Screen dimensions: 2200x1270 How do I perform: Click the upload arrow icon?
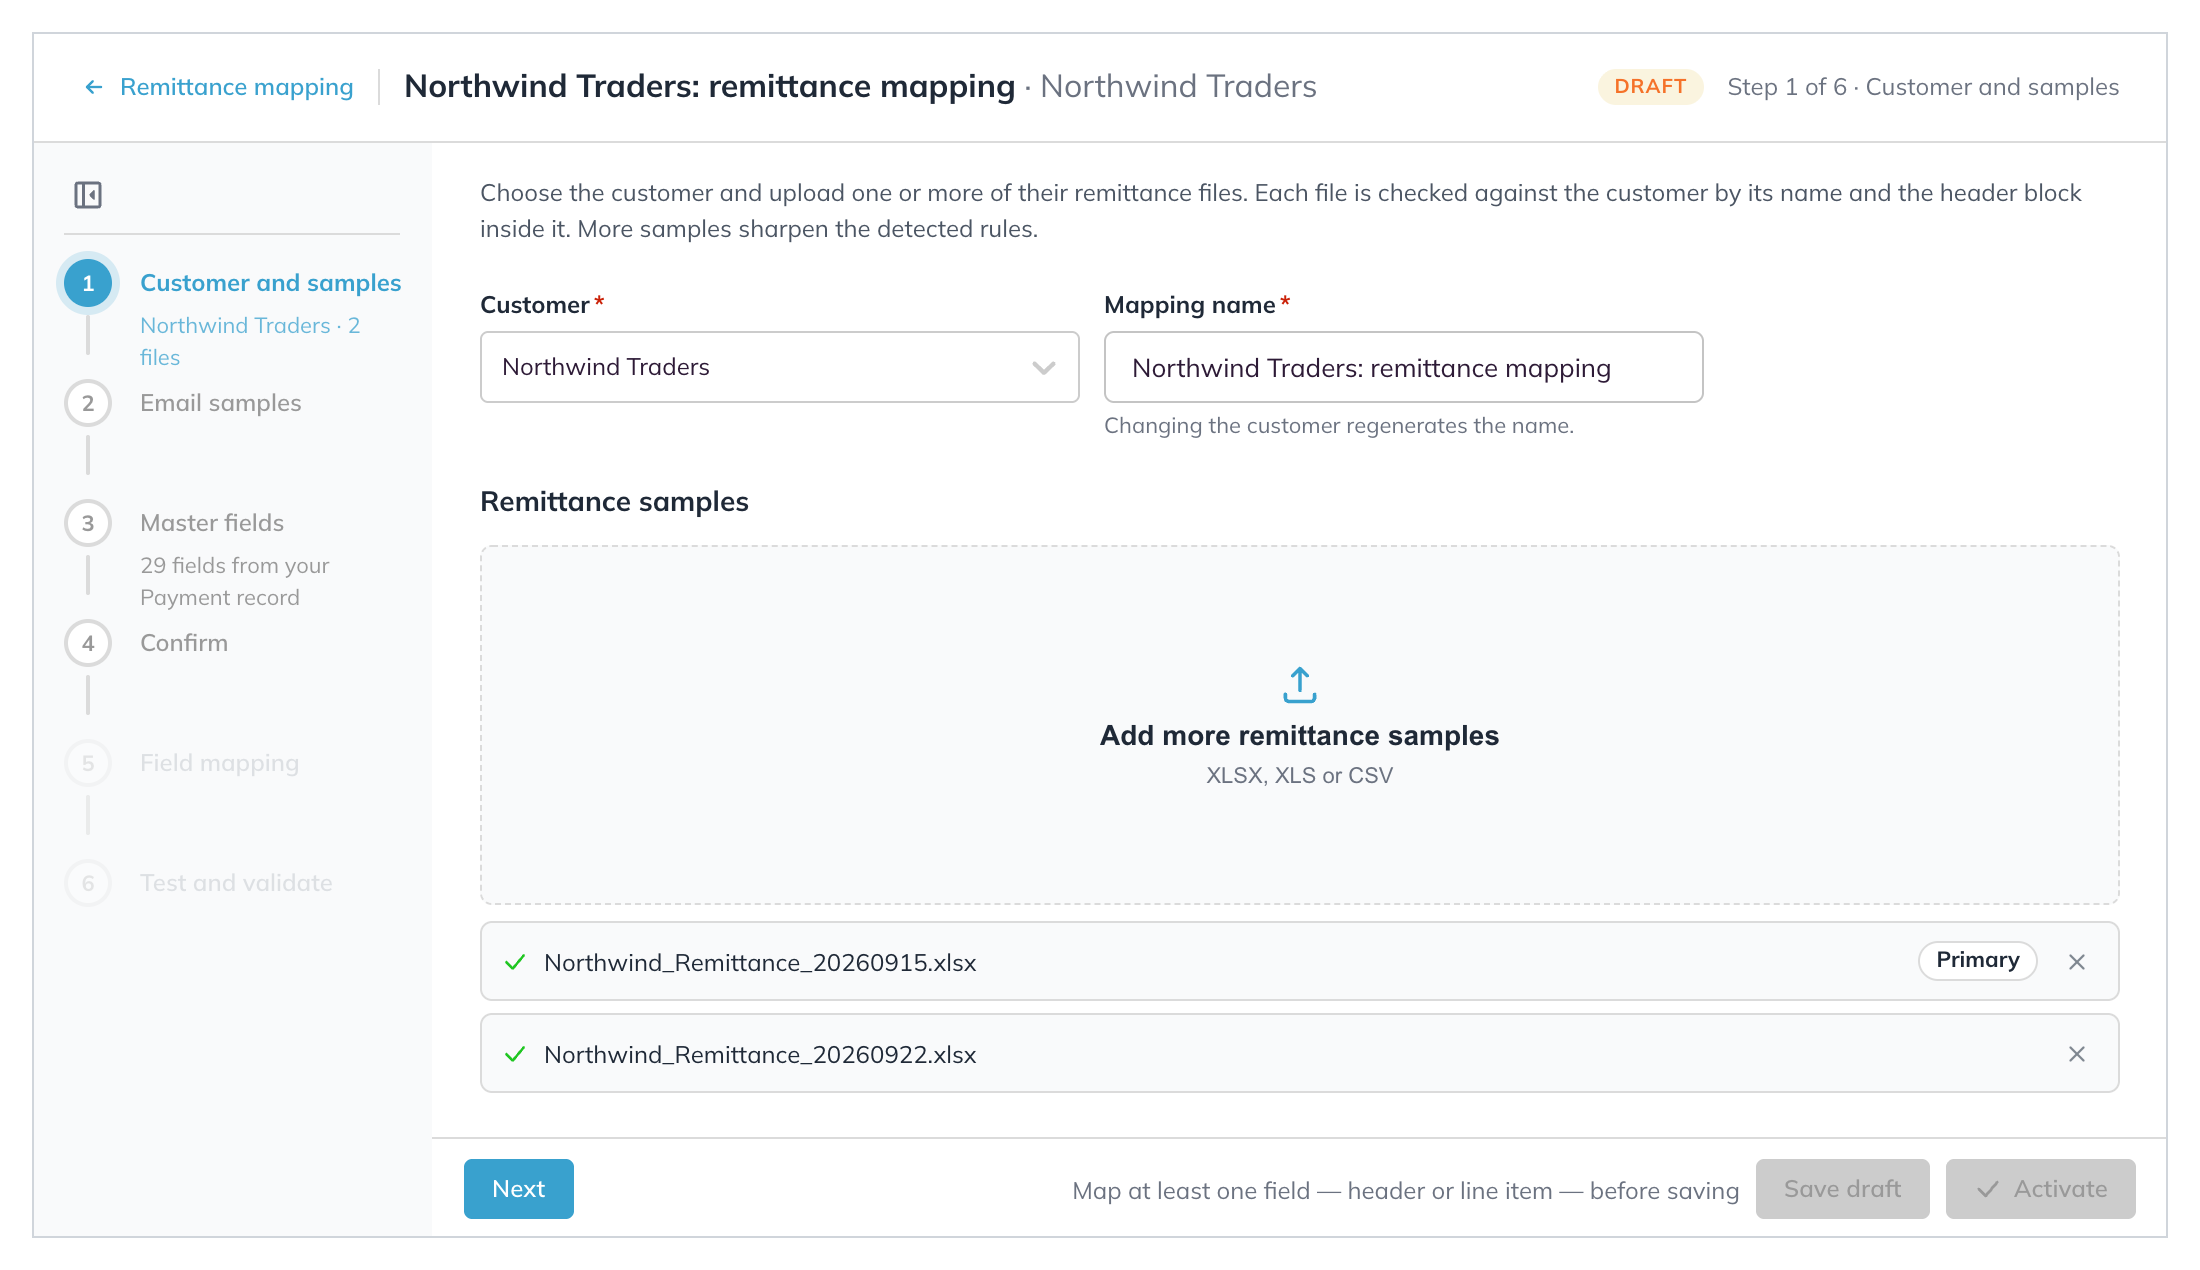[1299, 685]
